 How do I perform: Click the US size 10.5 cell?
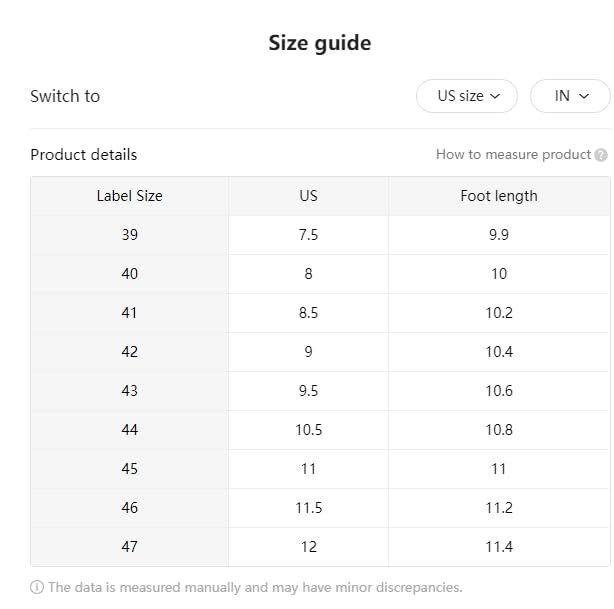click(308, 430)
